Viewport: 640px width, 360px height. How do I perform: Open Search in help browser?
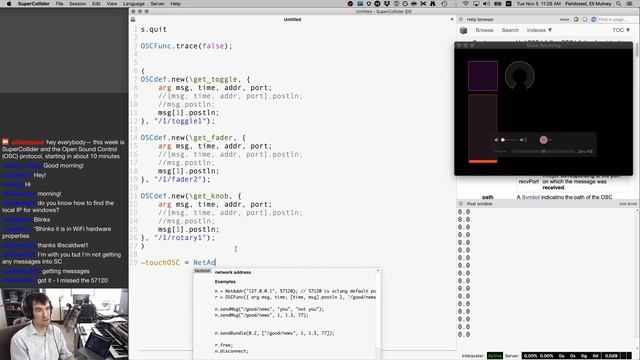tap(510, 30)
